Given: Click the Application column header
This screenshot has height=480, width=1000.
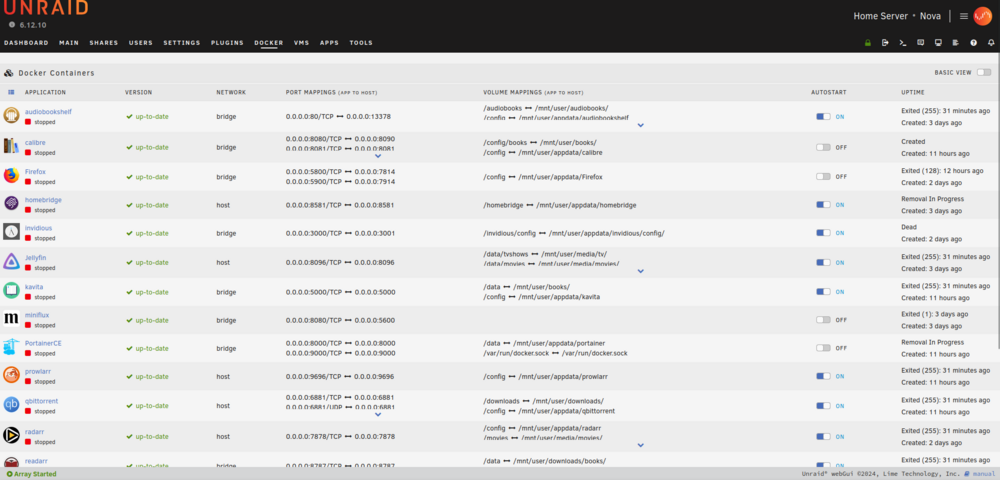Looking at the screenshot, I should pyautogui.click(x=45, y=92).
